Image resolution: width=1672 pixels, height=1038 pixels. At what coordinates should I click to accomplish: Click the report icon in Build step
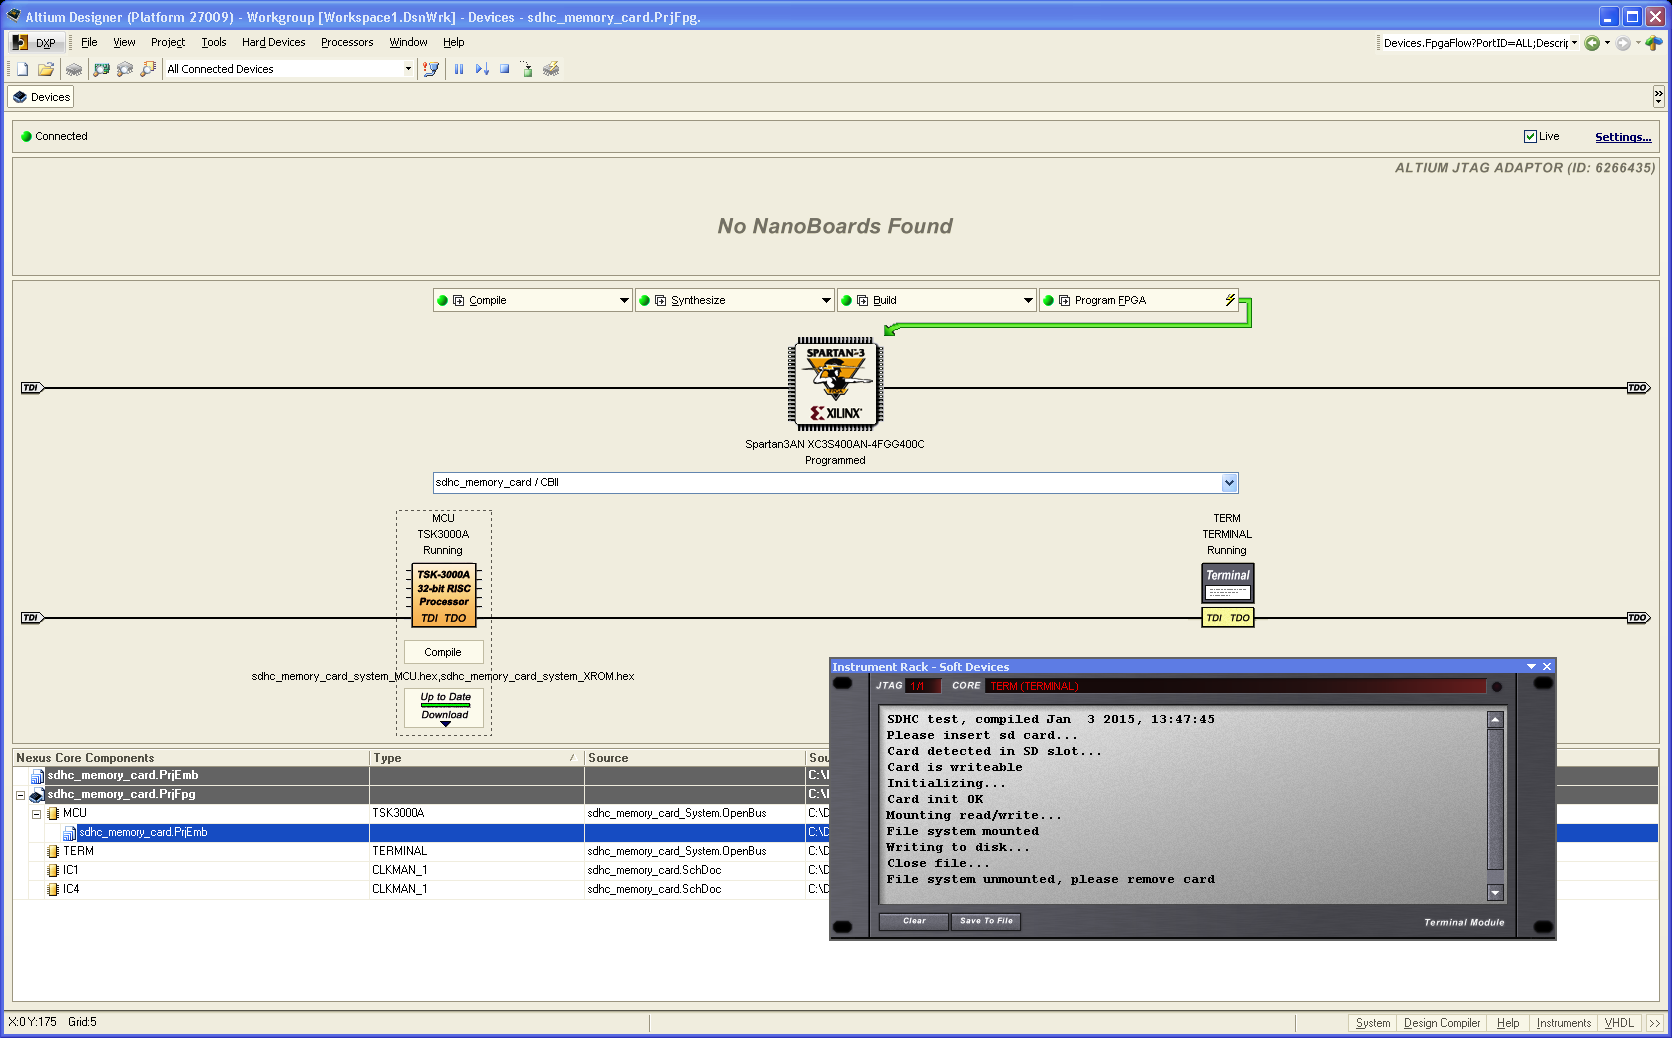click(x=863, y=300)
